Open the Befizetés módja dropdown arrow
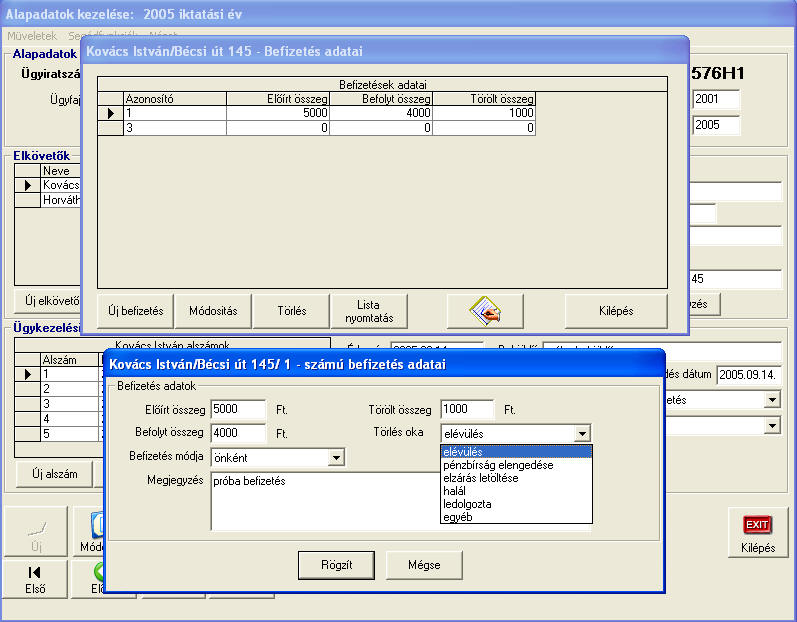 [336, 458]
